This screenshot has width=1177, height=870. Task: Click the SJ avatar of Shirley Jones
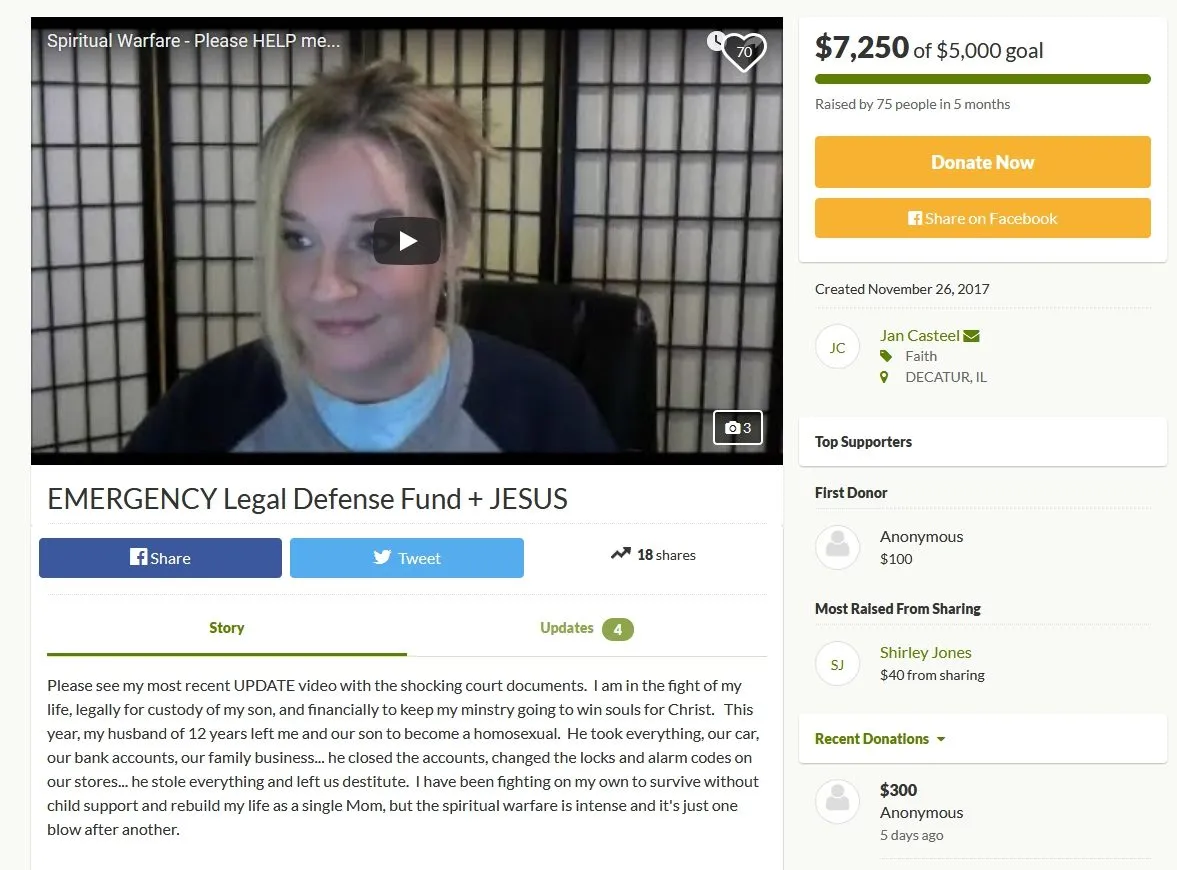click(x=837, y=664)
